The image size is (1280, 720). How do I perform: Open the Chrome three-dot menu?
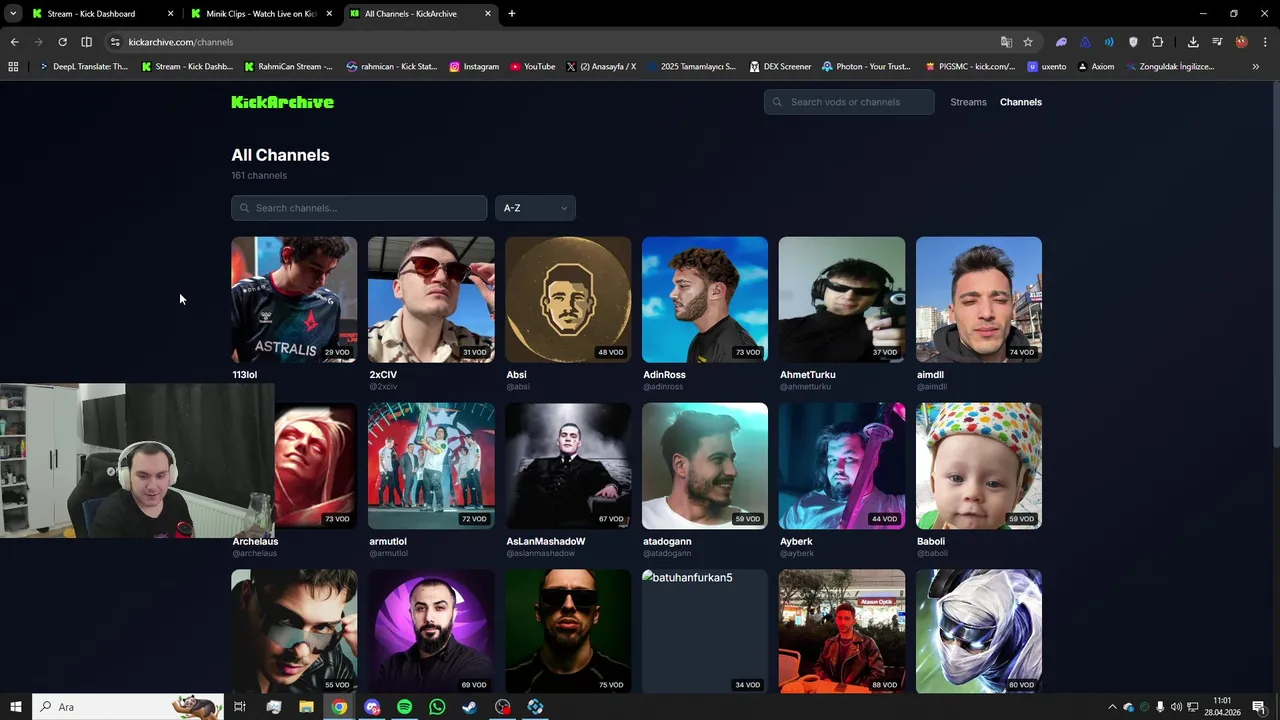click(1265, 42)
